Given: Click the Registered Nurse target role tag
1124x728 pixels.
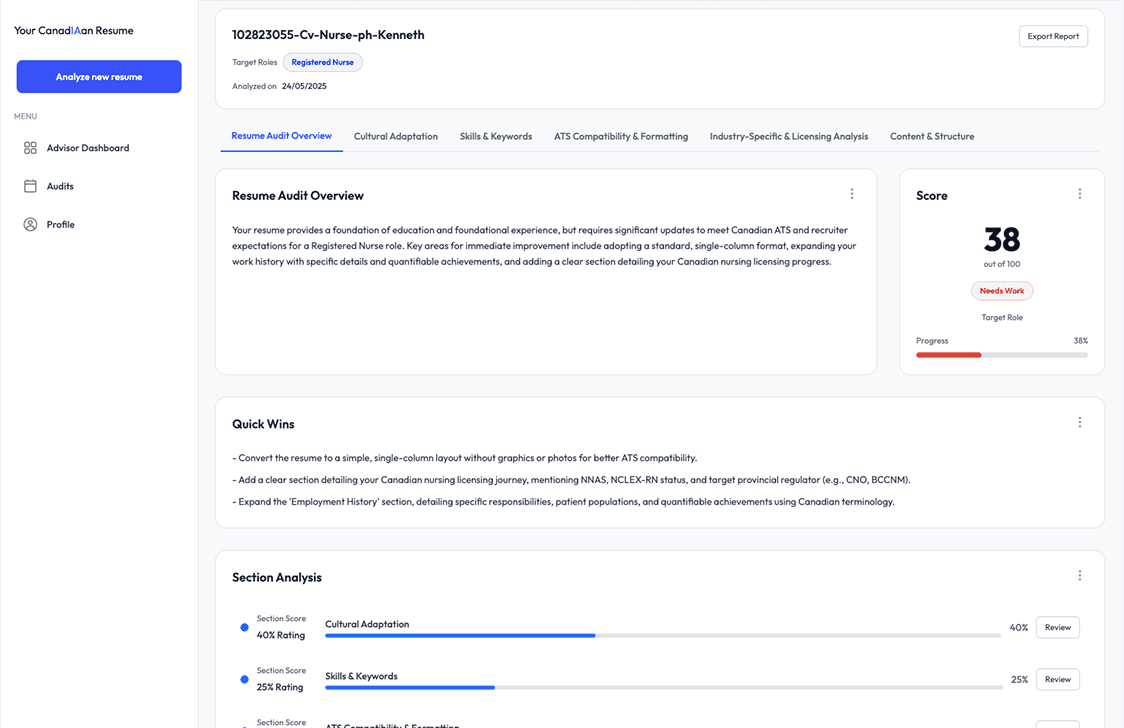Looking at the screenshot, I should pyautogui.click(x=323, y=62).
